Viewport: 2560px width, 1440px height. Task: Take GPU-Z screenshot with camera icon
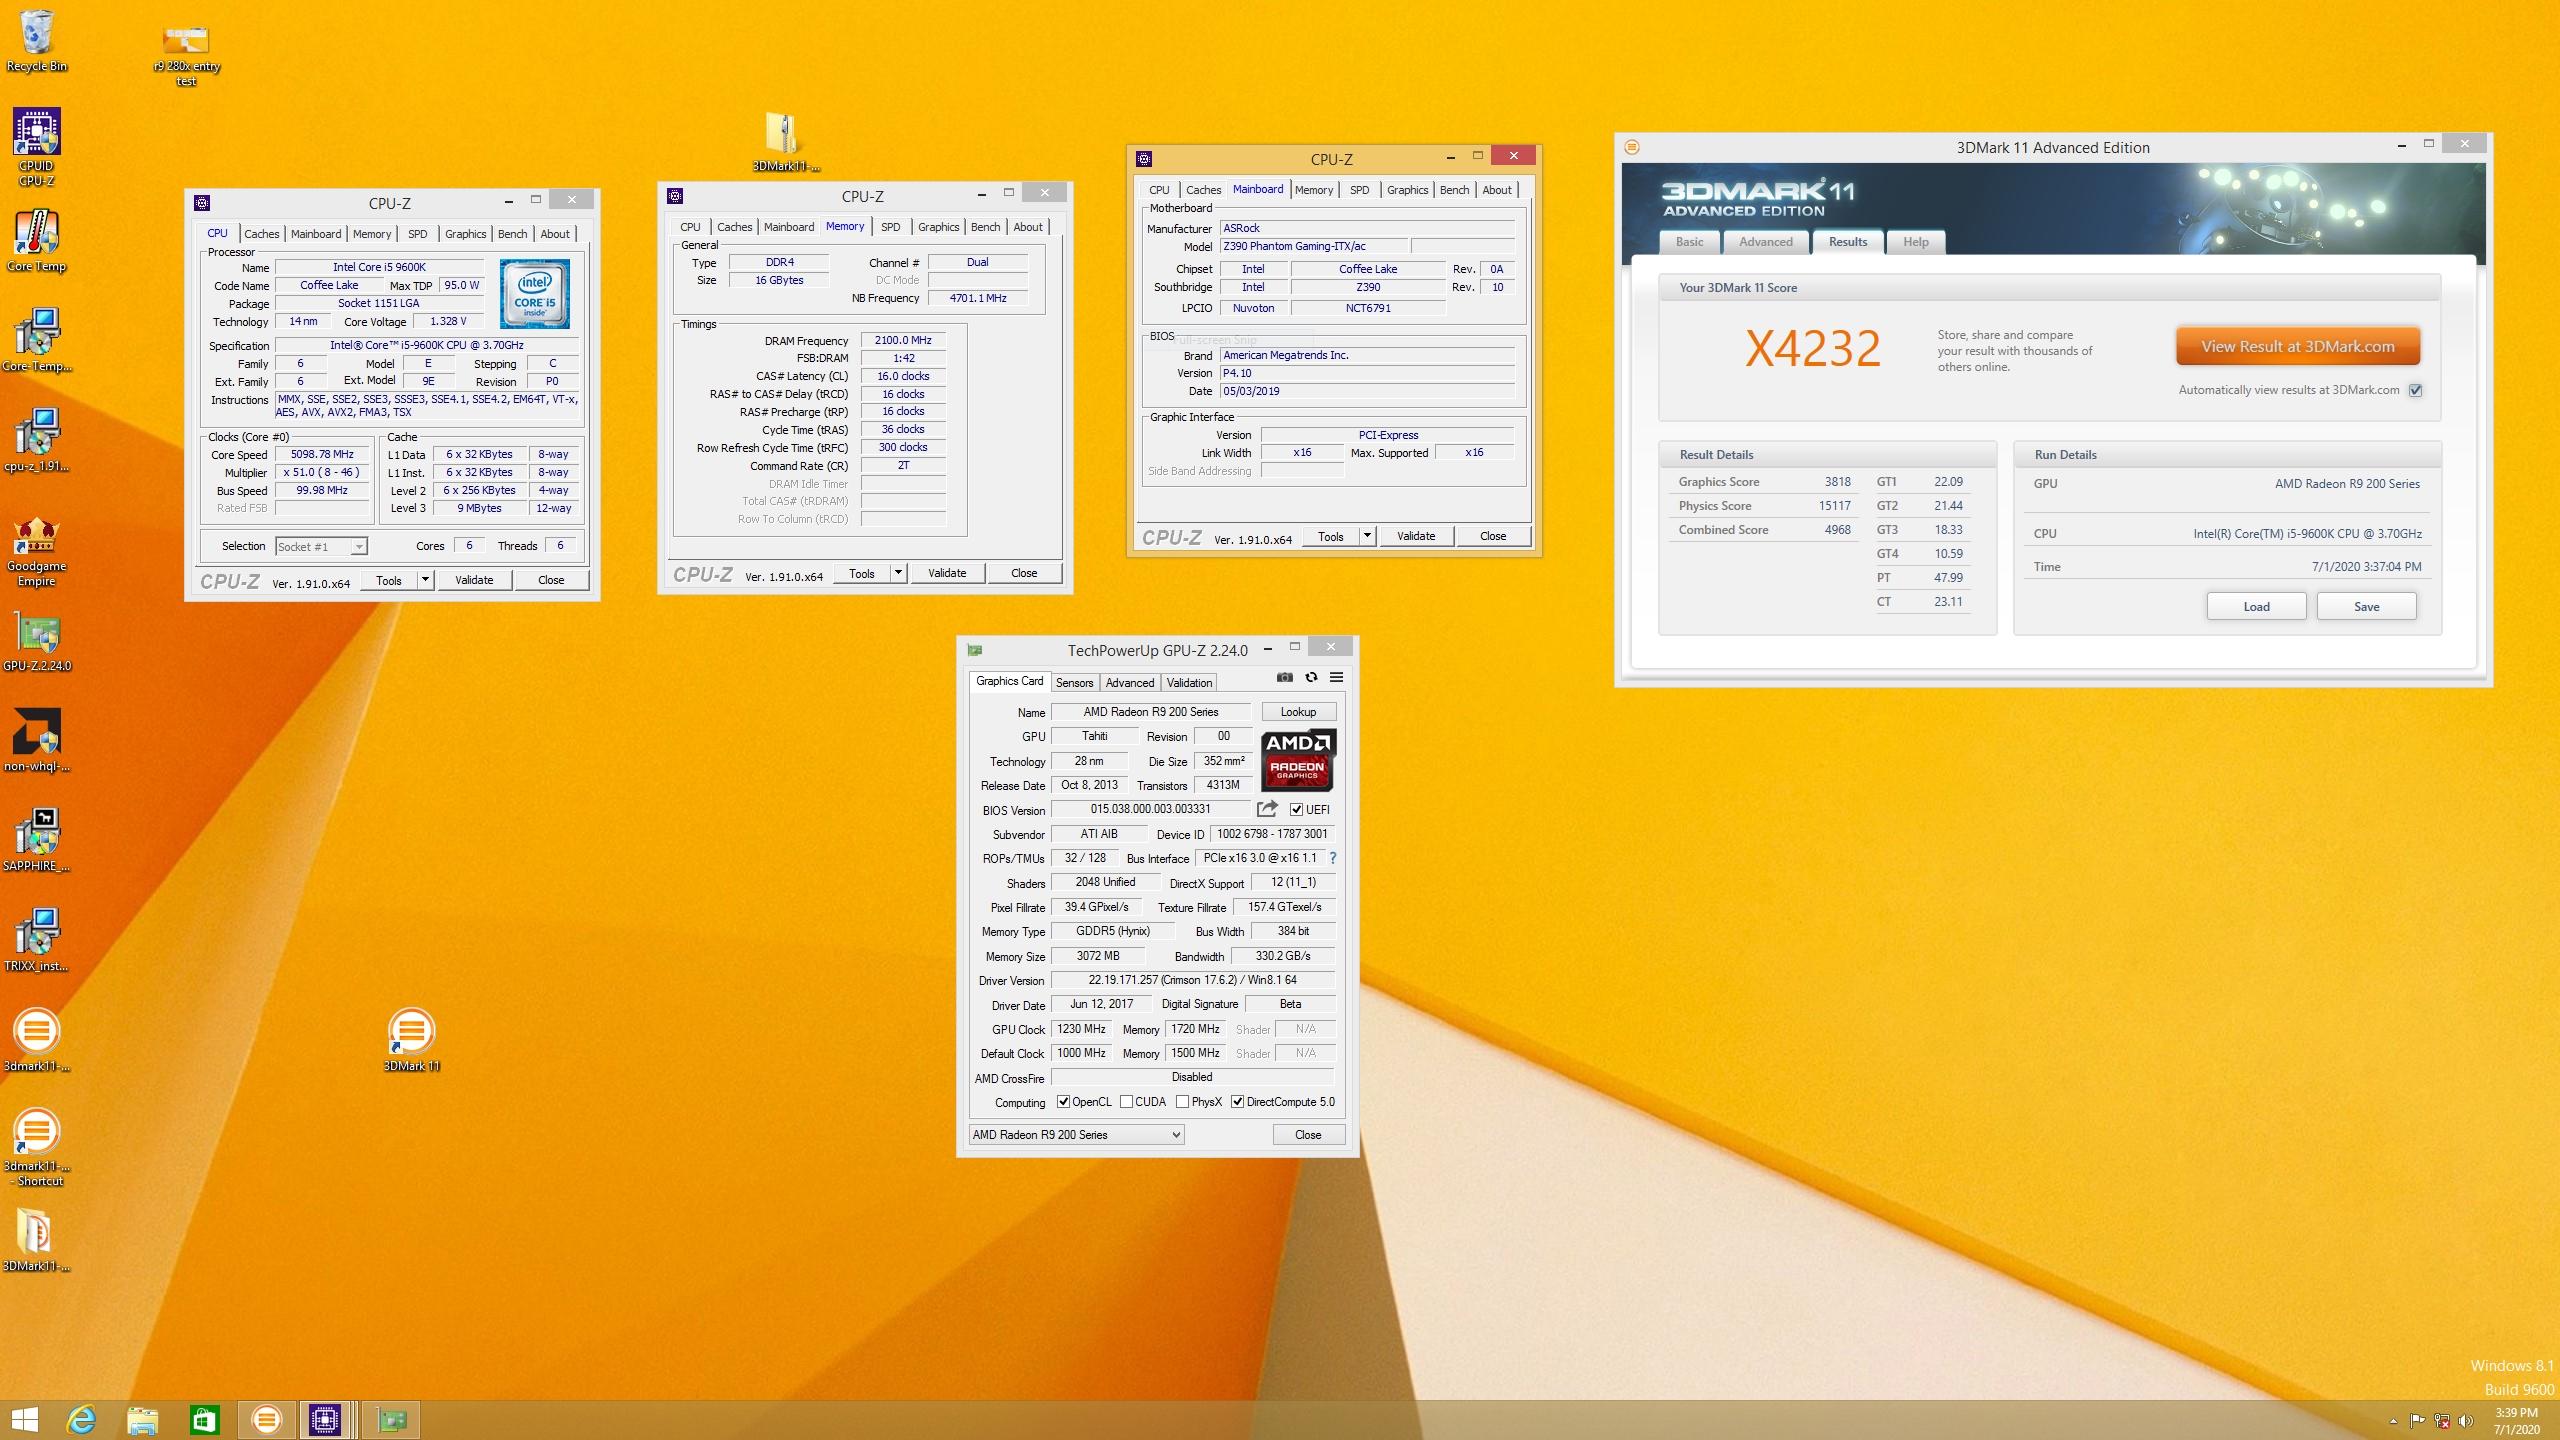click(x=1285, y=677)
